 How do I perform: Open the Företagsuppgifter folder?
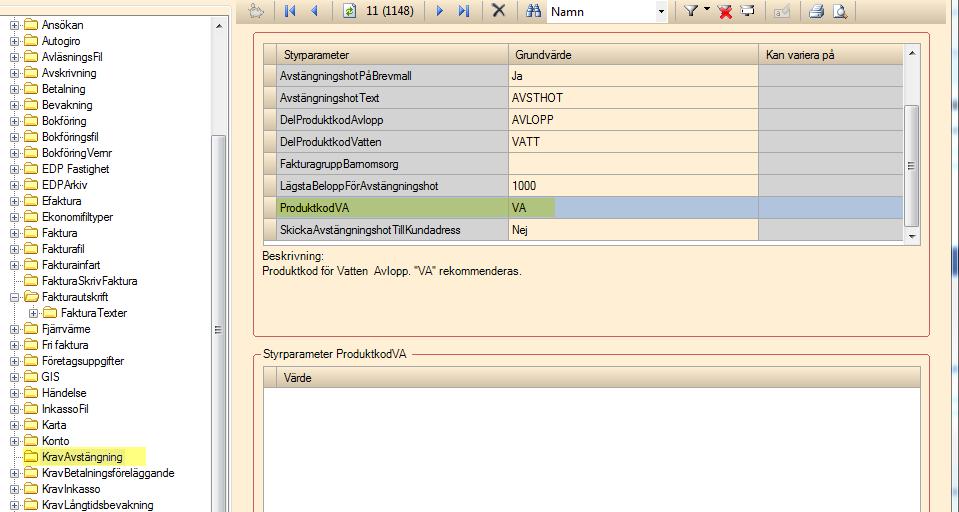pyautogui.click(x=83, y=361)
